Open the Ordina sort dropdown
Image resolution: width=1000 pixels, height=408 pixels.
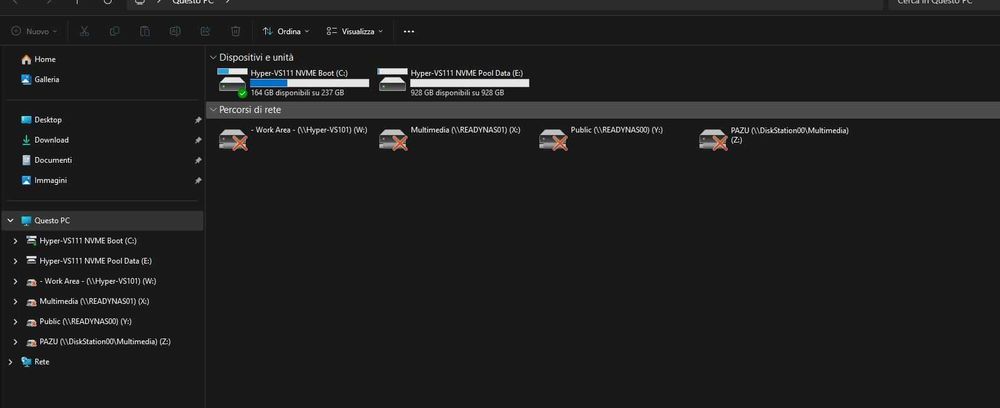[286, 31]
